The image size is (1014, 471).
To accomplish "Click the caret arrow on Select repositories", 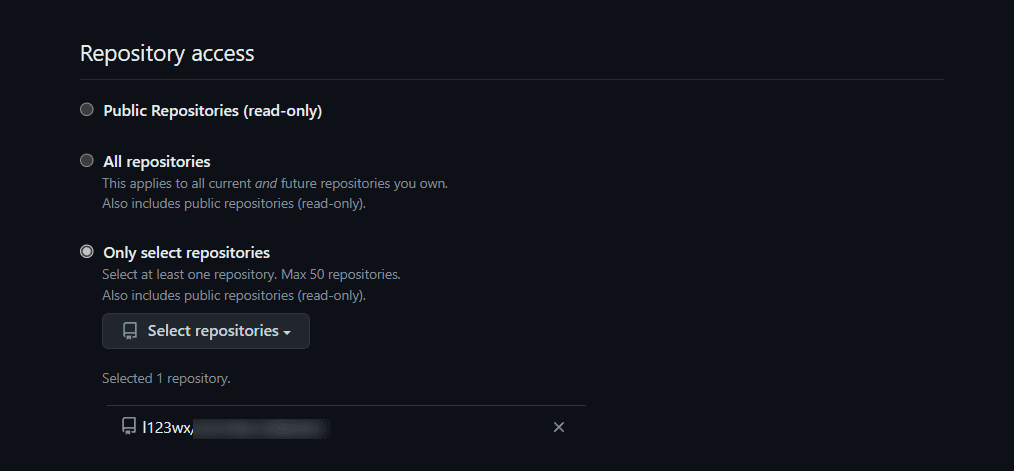I will point(287,332).
